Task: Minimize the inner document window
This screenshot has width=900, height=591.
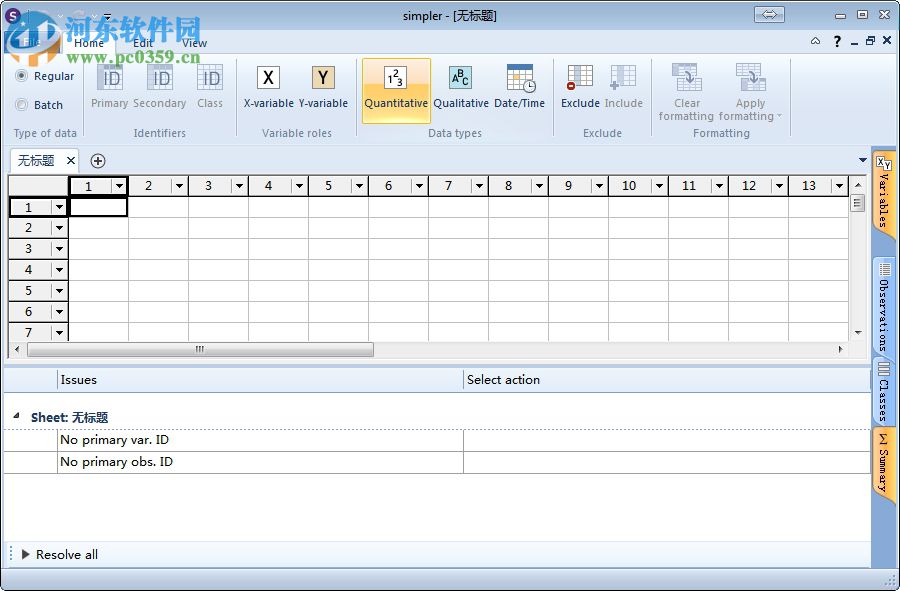Action: [x=855, y=42]
